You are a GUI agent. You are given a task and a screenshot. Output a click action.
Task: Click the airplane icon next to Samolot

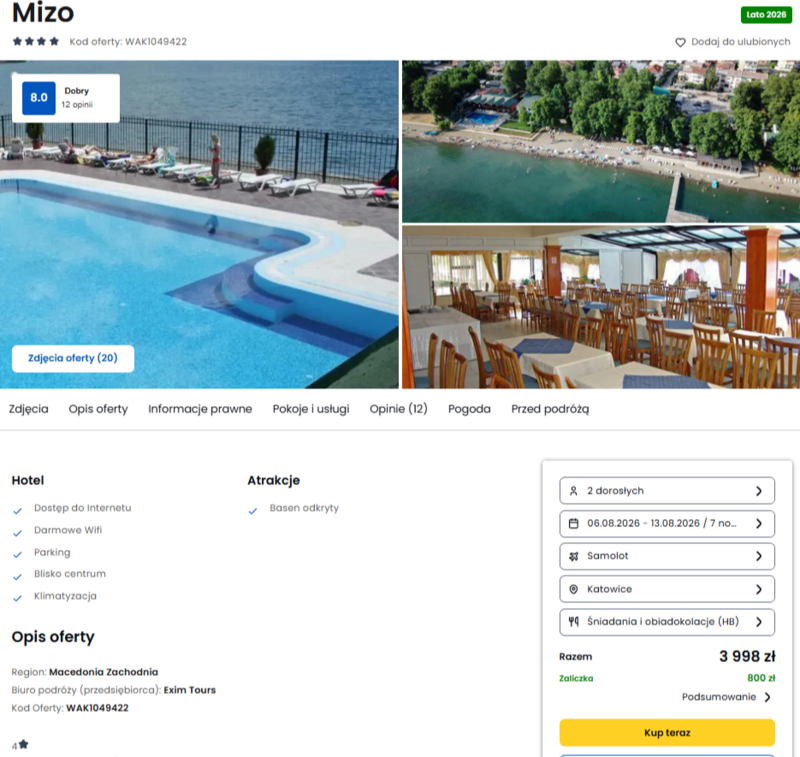573,556
